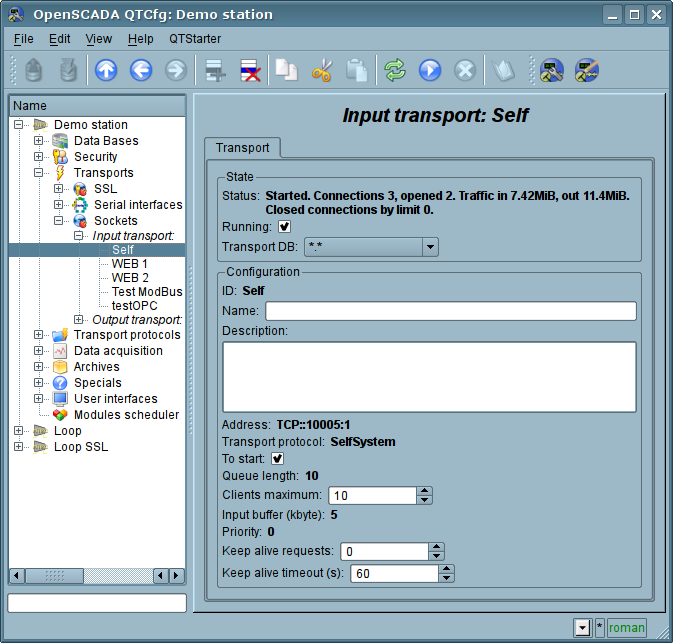Cut the item using the scissors icon
Viewport: 673px width, 643px height.
coord(321,70)
